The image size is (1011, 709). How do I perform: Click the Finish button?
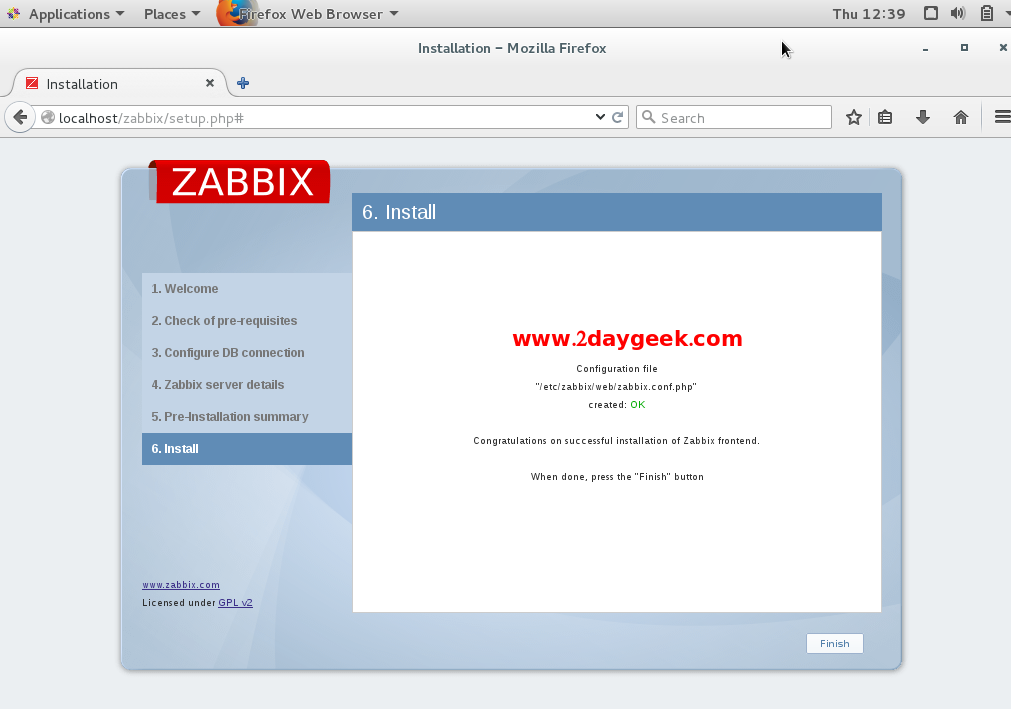pos(834,643)
